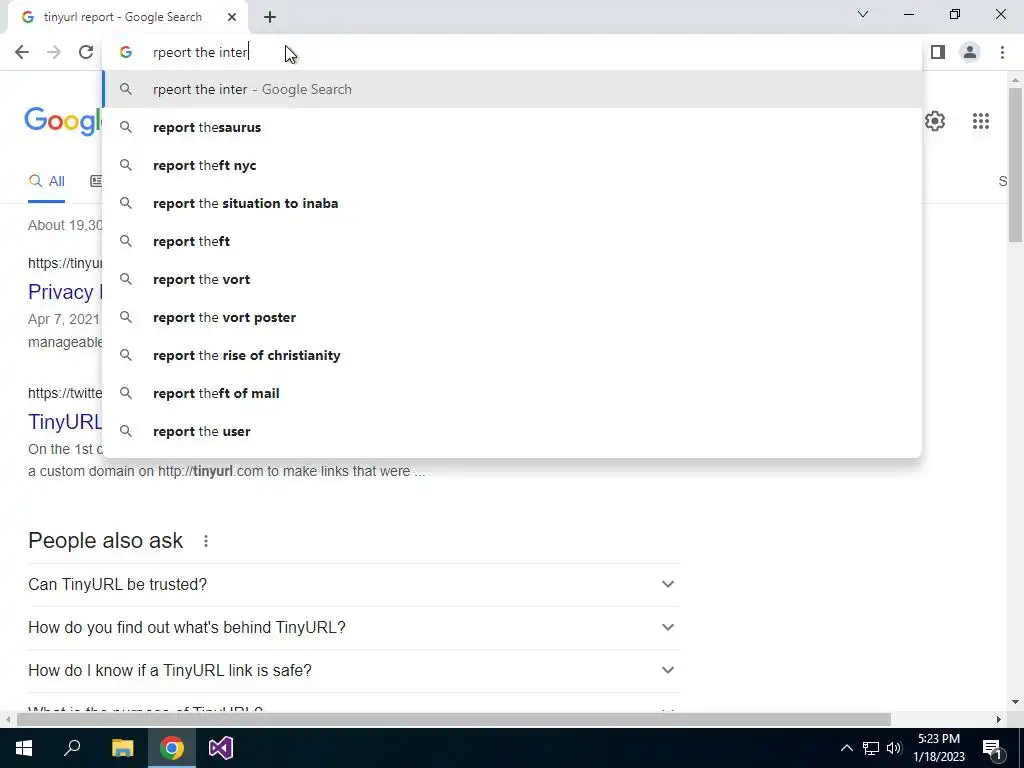Choose the 'report theft nyc' suggestion
This screenshot has width=1024, height=768.
513,165
